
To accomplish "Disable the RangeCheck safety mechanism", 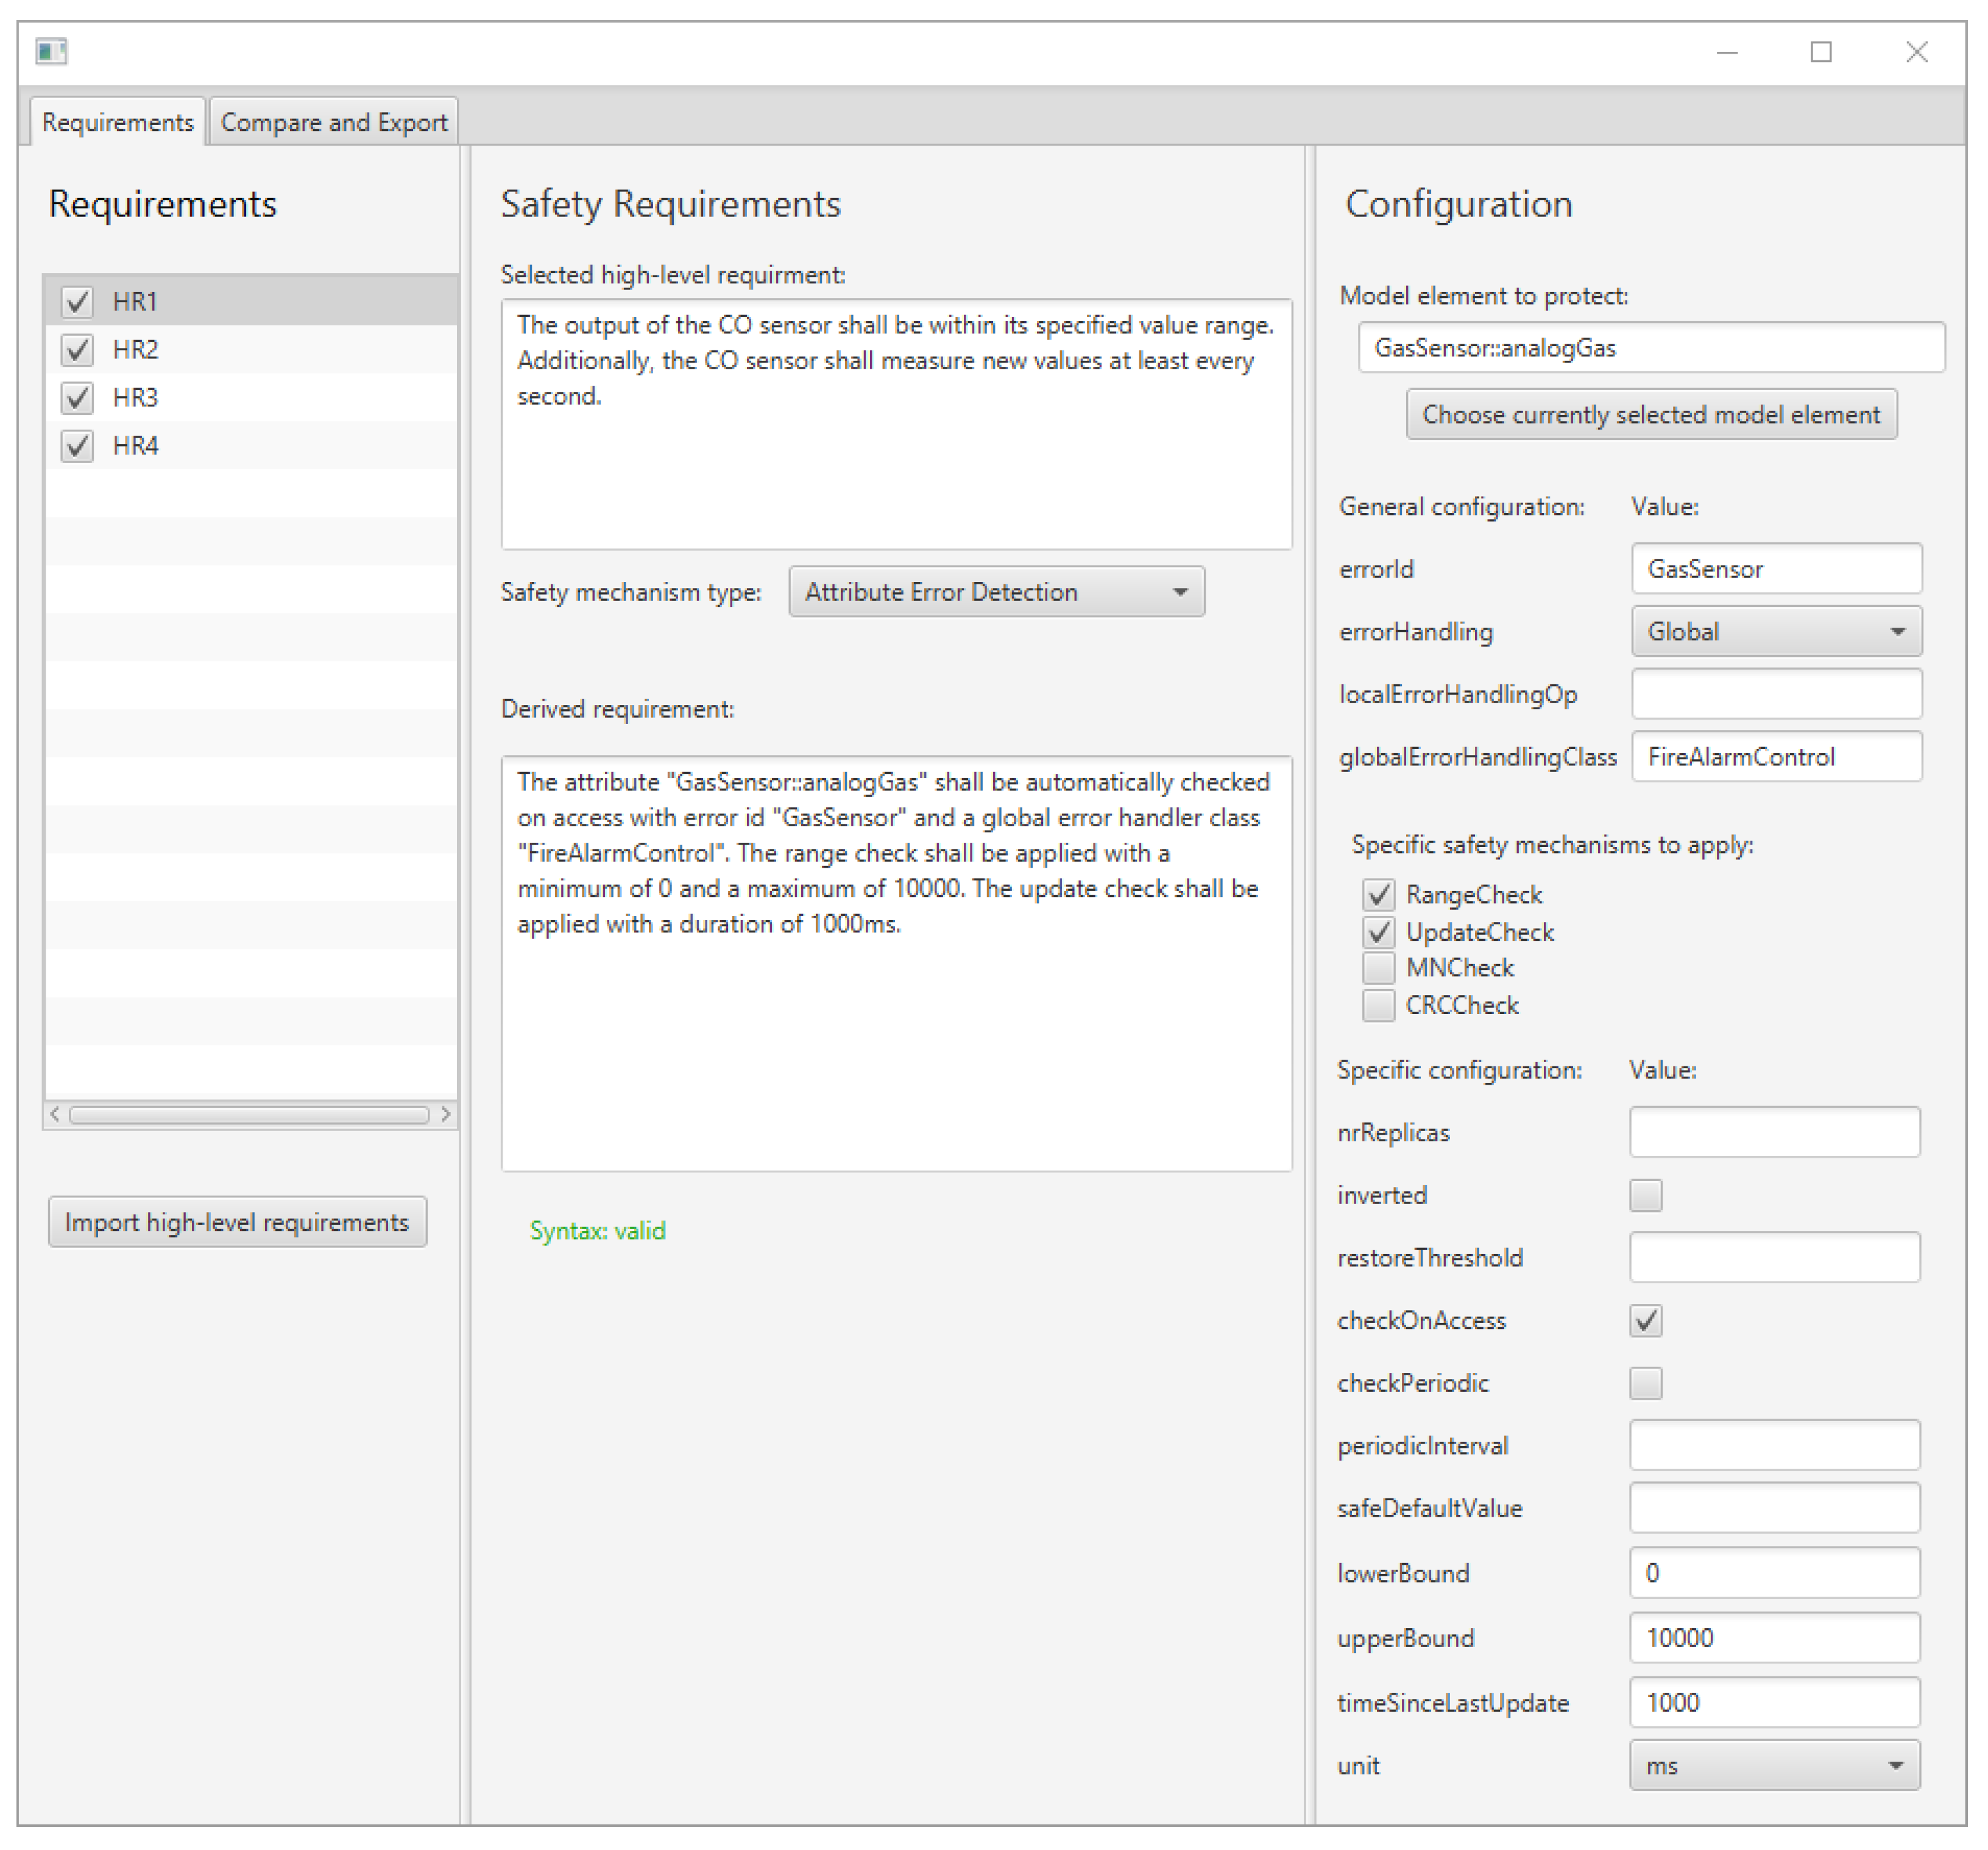I will [x=1378, y=894].
